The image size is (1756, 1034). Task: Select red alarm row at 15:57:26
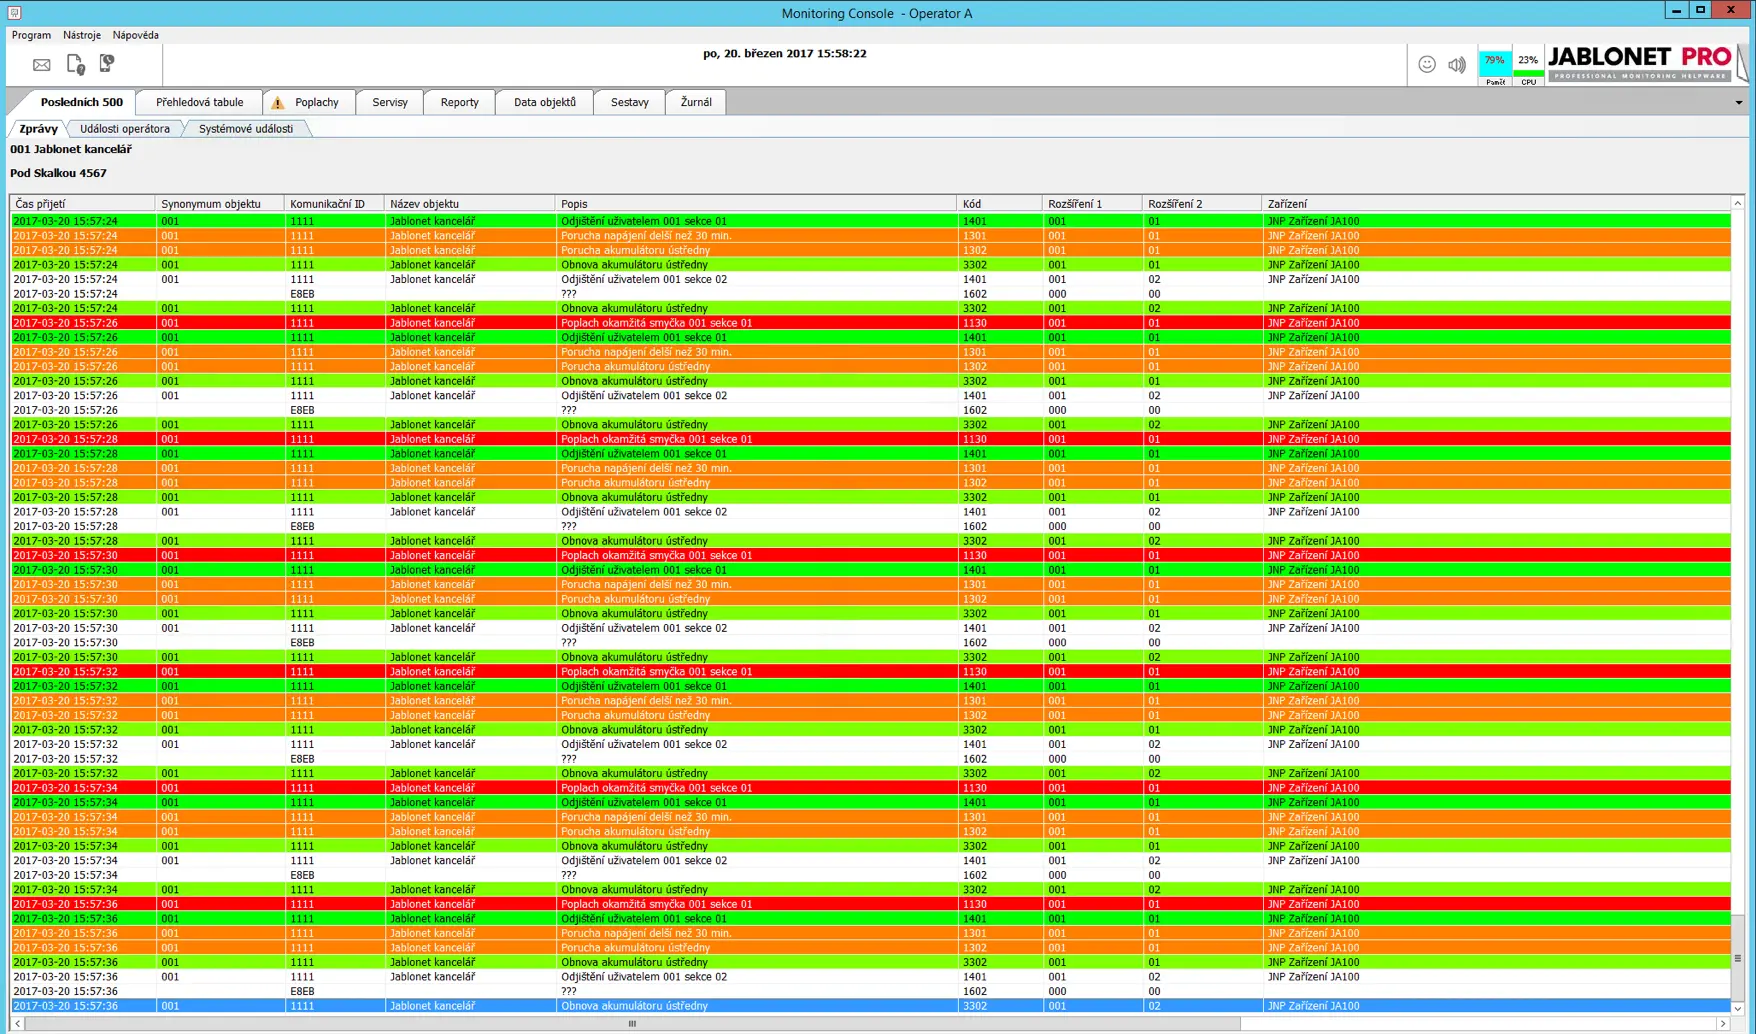(x=870, y=323)
